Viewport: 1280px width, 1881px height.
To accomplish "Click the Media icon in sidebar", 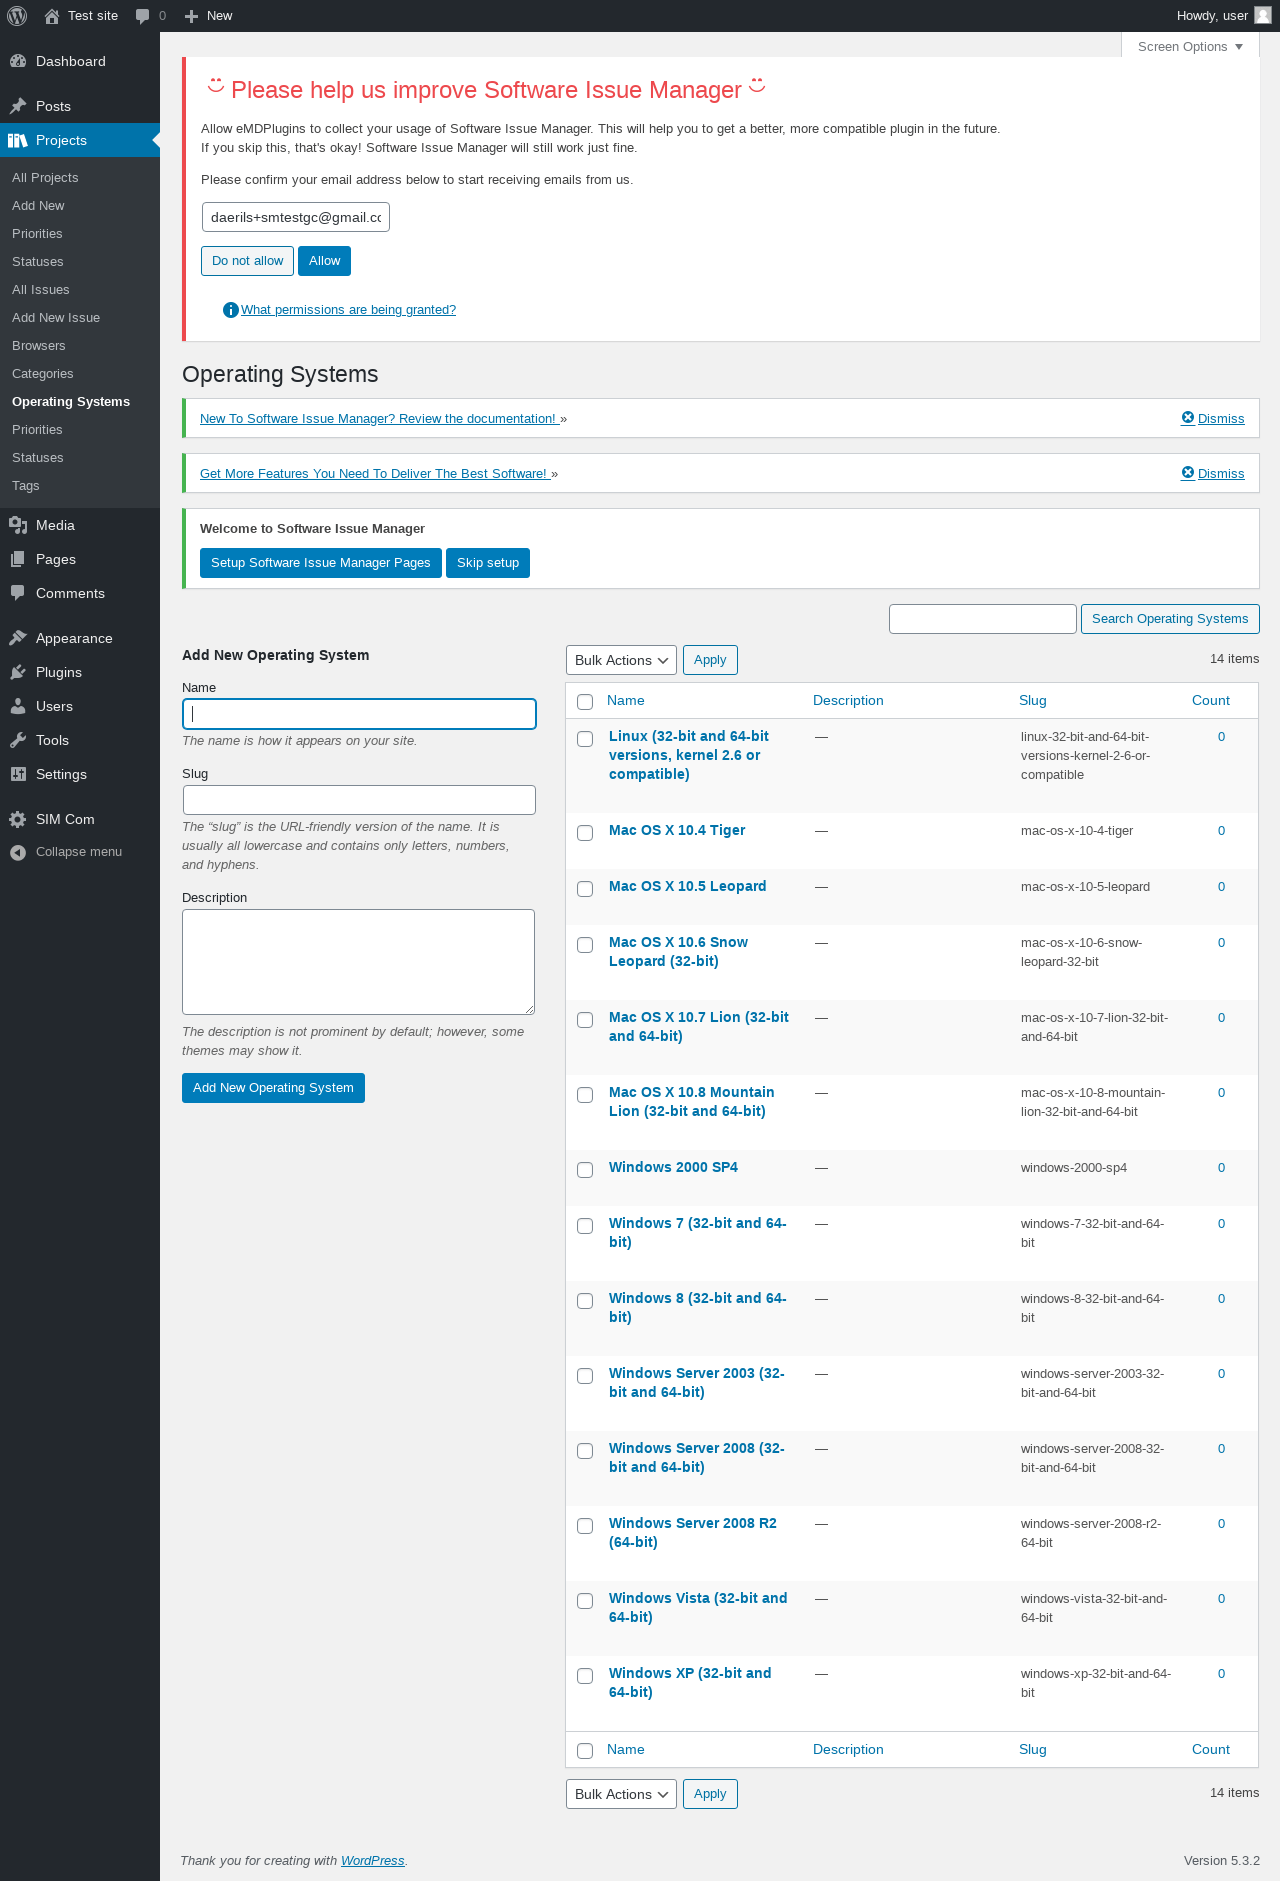I will pyautogui.click(x=18, y=525).
